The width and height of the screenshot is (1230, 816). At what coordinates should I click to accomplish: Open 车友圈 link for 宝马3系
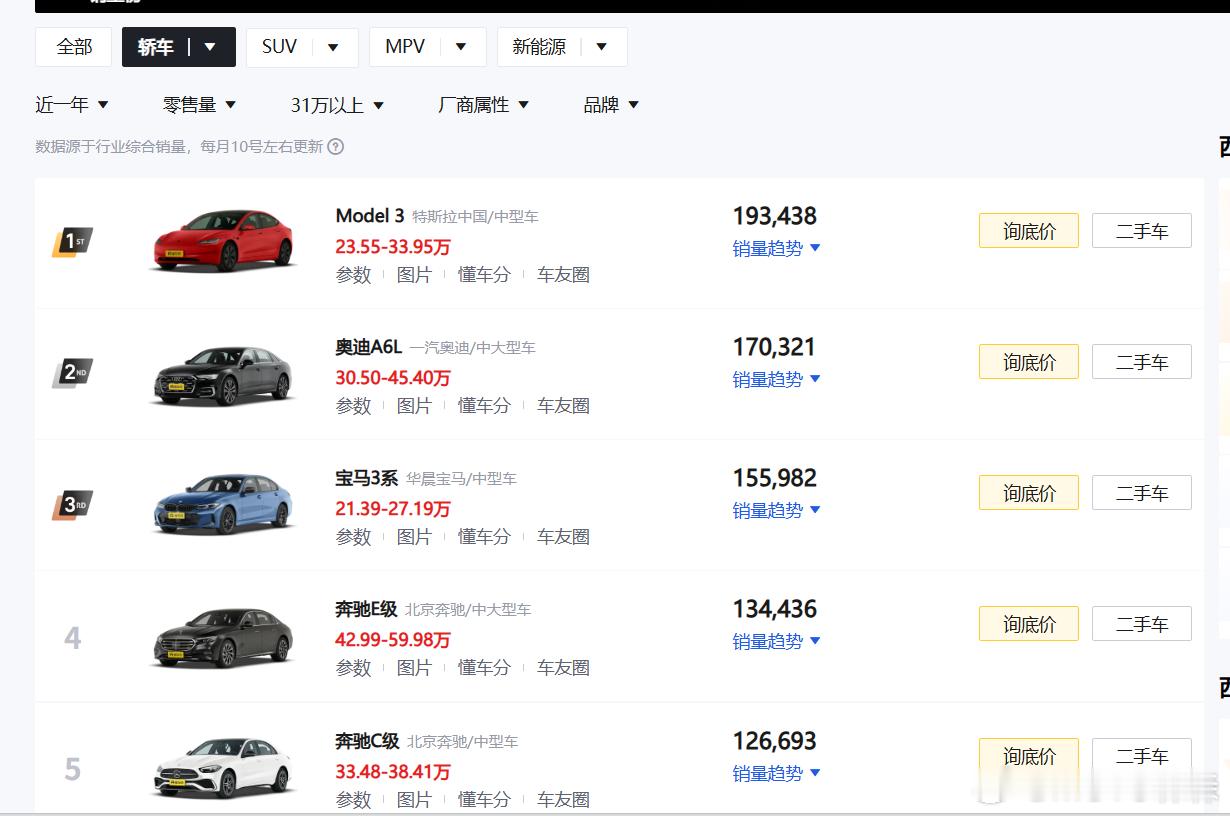(x=563, y=536)
